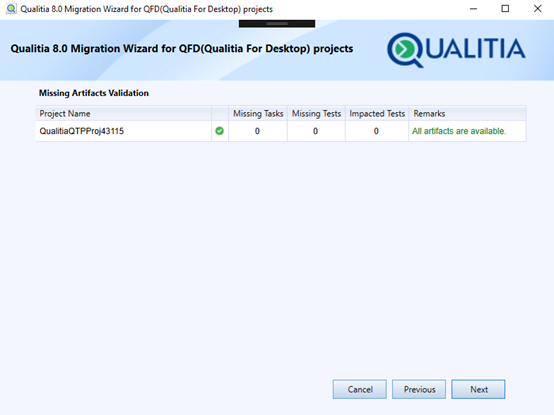Click the Impacted Tests value cell
Image resolution: width=554 pixels, height=415 pixels.
point(376,131)
